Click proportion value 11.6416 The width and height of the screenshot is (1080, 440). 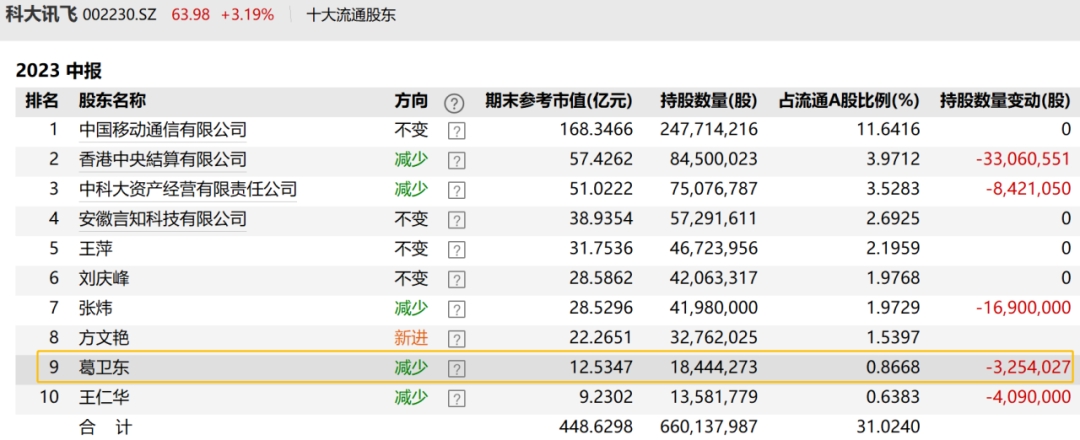(887, 129)
